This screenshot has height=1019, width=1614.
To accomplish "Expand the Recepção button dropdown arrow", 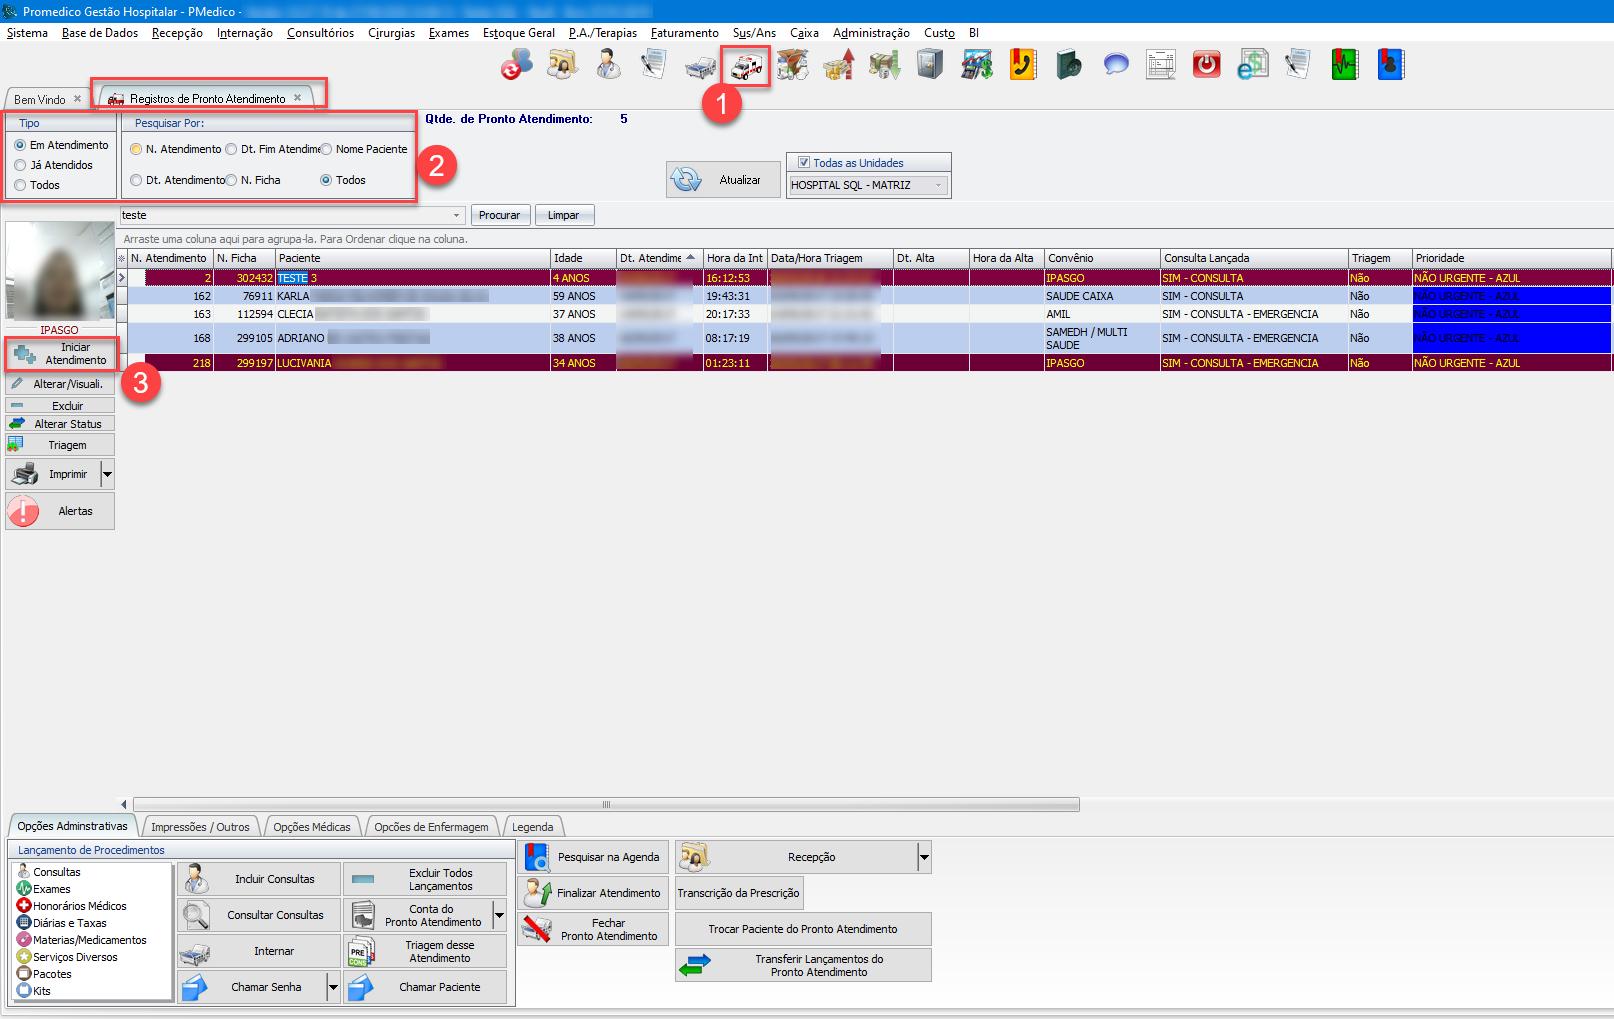I will coord(924,857).
